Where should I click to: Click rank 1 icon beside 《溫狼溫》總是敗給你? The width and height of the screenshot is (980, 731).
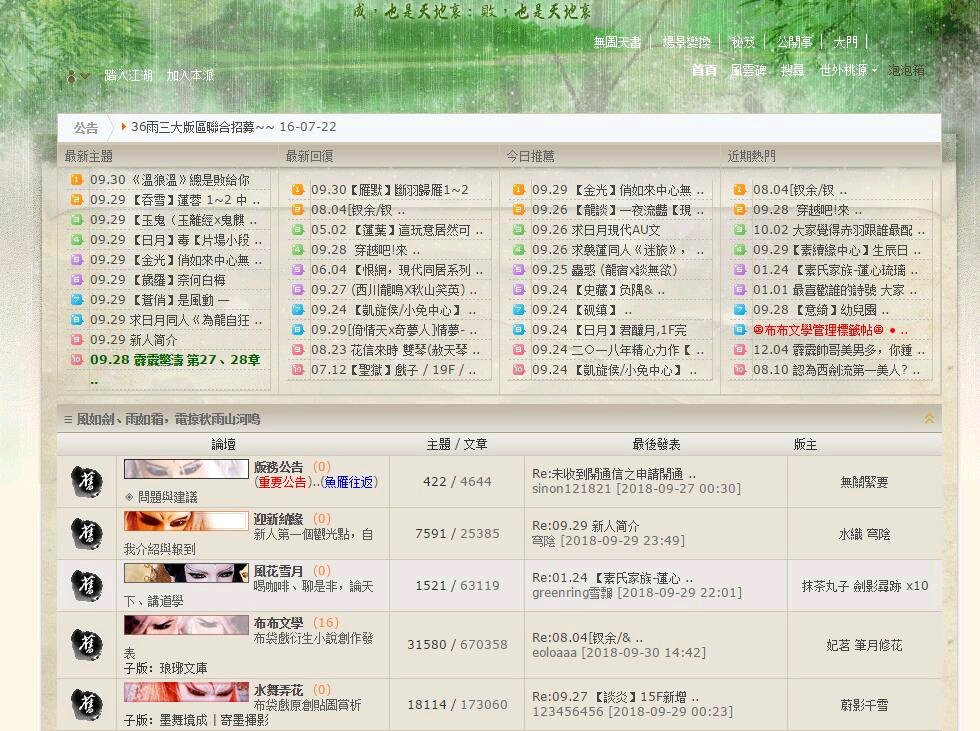tap(76, 180)
